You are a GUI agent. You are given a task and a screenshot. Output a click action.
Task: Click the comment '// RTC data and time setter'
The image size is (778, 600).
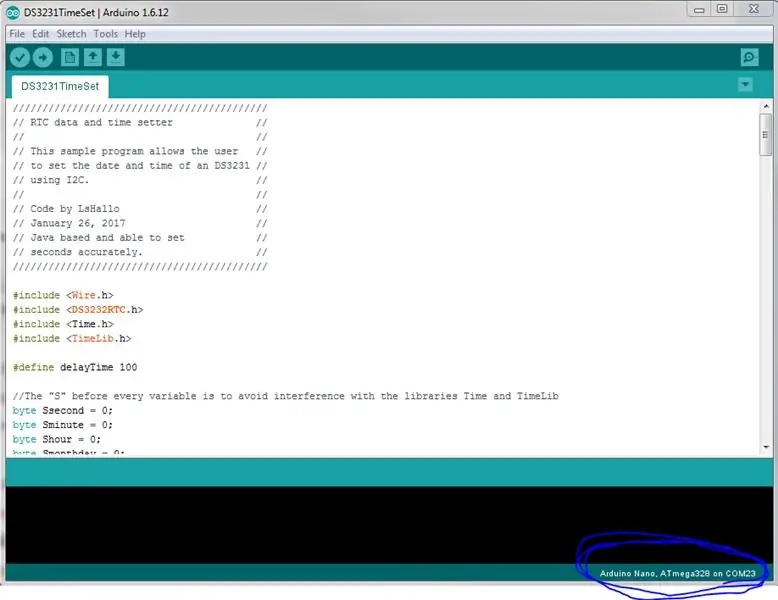click(x=93, y=122)
